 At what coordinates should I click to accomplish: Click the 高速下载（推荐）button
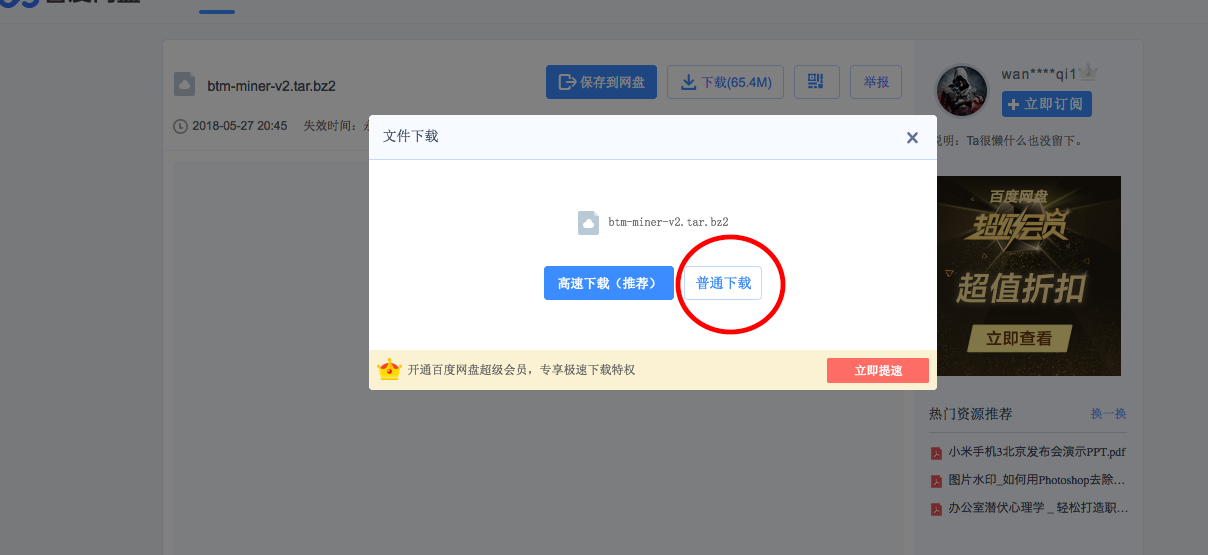(609, 283)
